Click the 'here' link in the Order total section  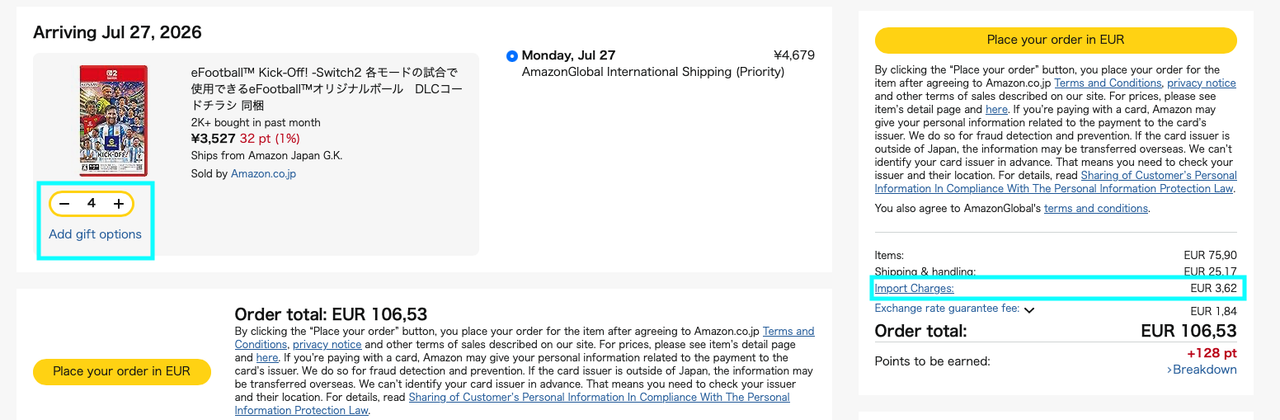tap(267, 357)
